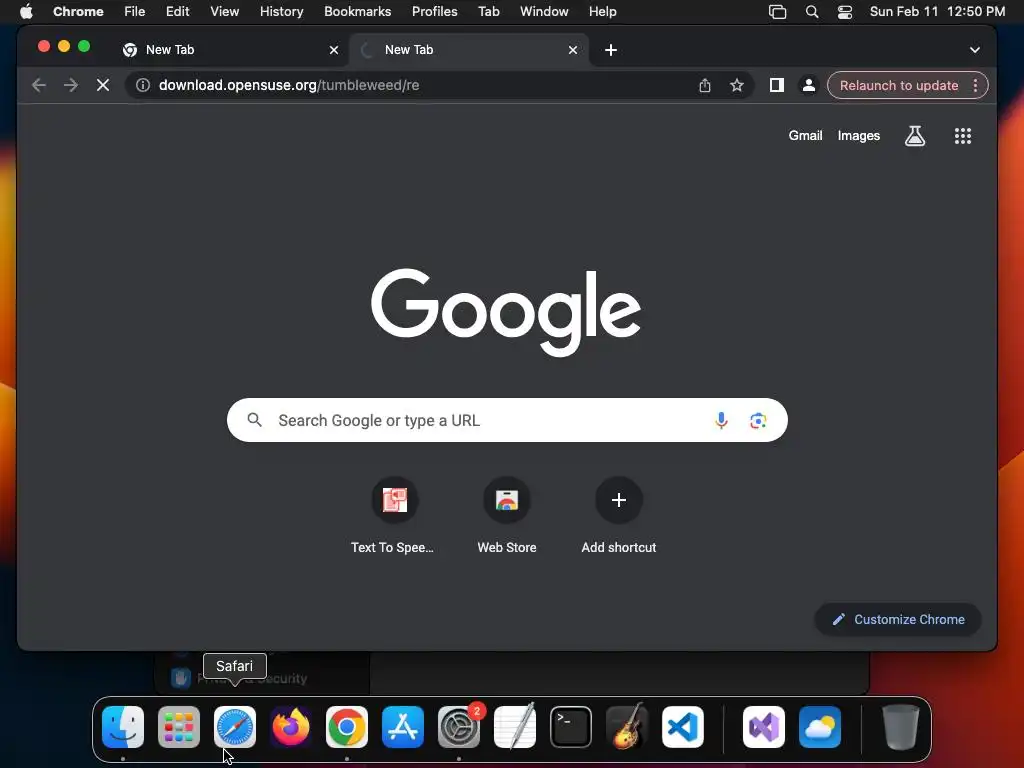Launch GarageBand from the Dock
The width and height of the screenshot is (1024, 768).
pos(627,727)
